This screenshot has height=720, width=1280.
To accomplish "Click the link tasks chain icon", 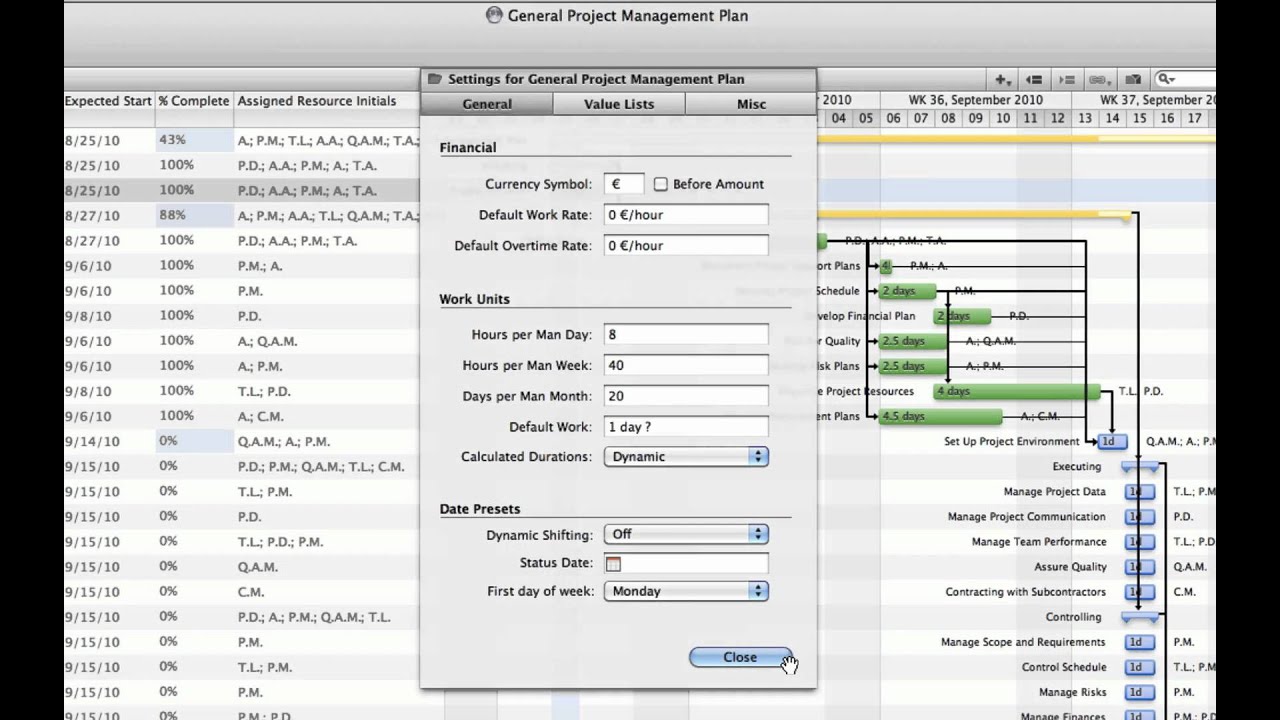I will pos(1099,79).
